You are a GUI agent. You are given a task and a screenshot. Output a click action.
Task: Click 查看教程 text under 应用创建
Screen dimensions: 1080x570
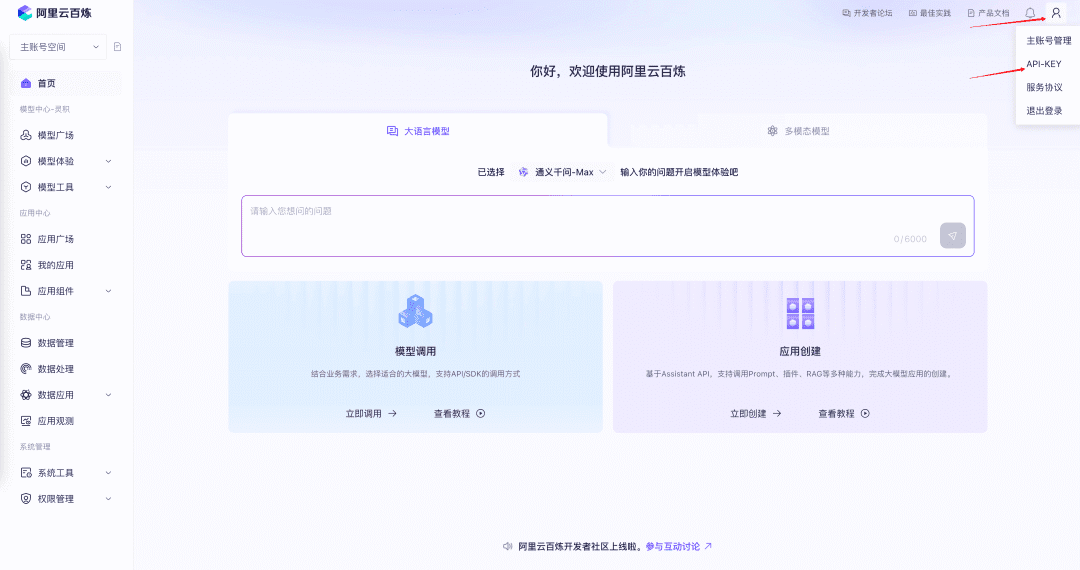(836, 414)
